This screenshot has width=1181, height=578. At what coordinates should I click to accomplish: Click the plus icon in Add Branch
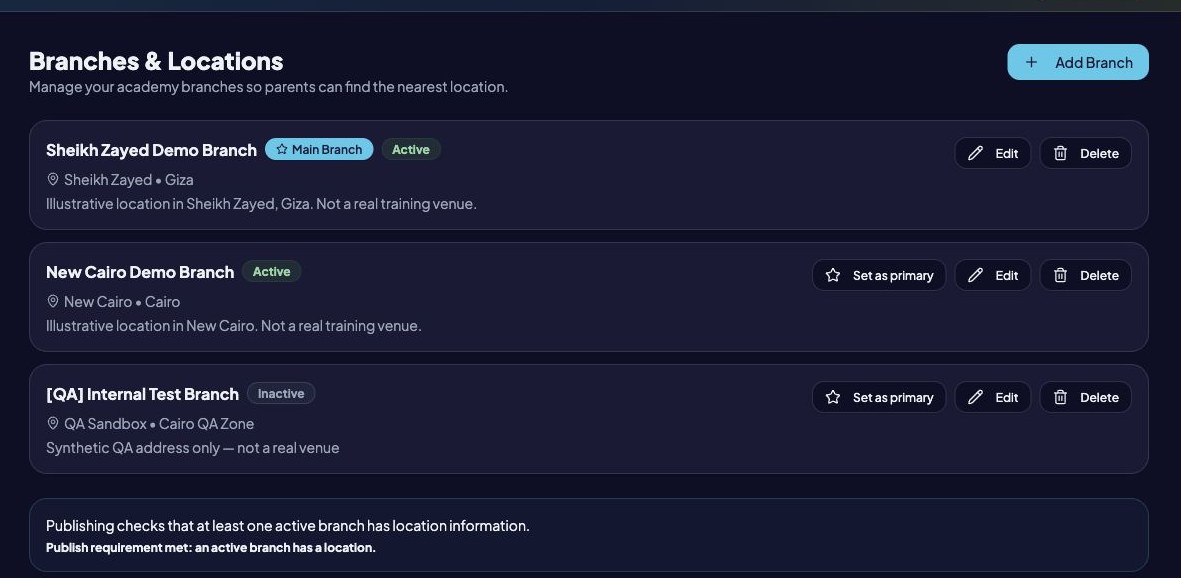1031,63
